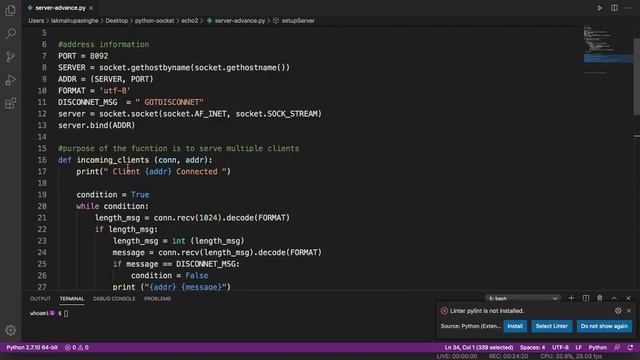The height and width of the screenshot is (360, 640).
Task: Kill the terminal with trash icon
Action: pos(600,298)
